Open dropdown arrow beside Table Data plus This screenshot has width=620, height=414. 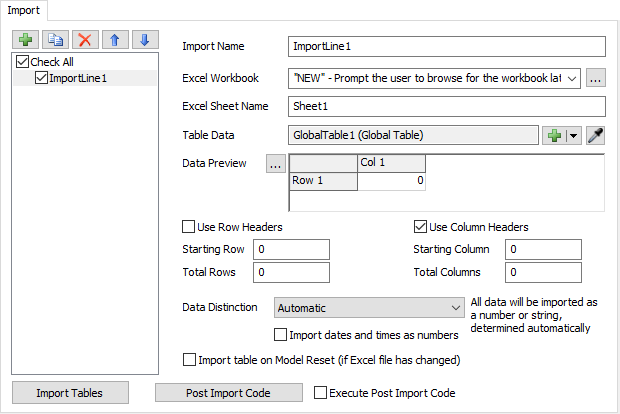pyautogui.click(x=573, y=135)
